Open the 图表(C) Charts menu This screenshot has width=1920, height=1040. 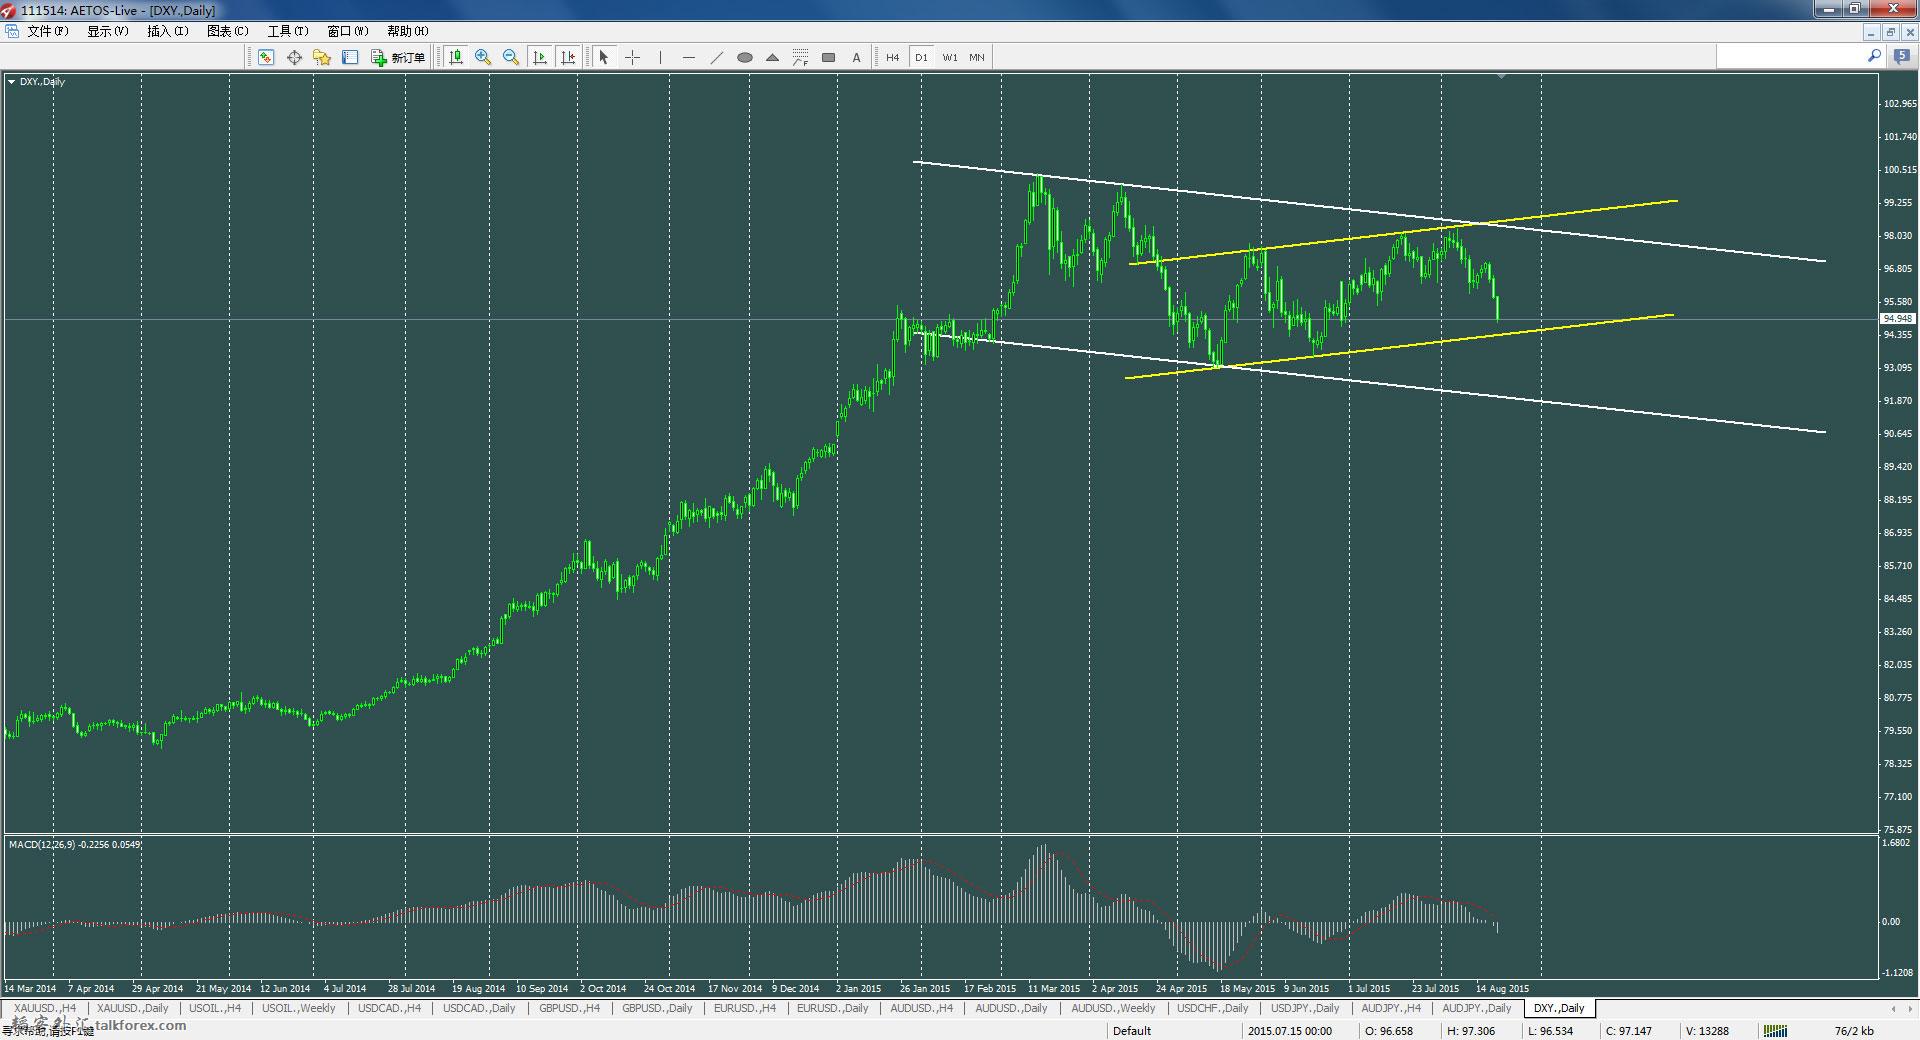[227, 31]
